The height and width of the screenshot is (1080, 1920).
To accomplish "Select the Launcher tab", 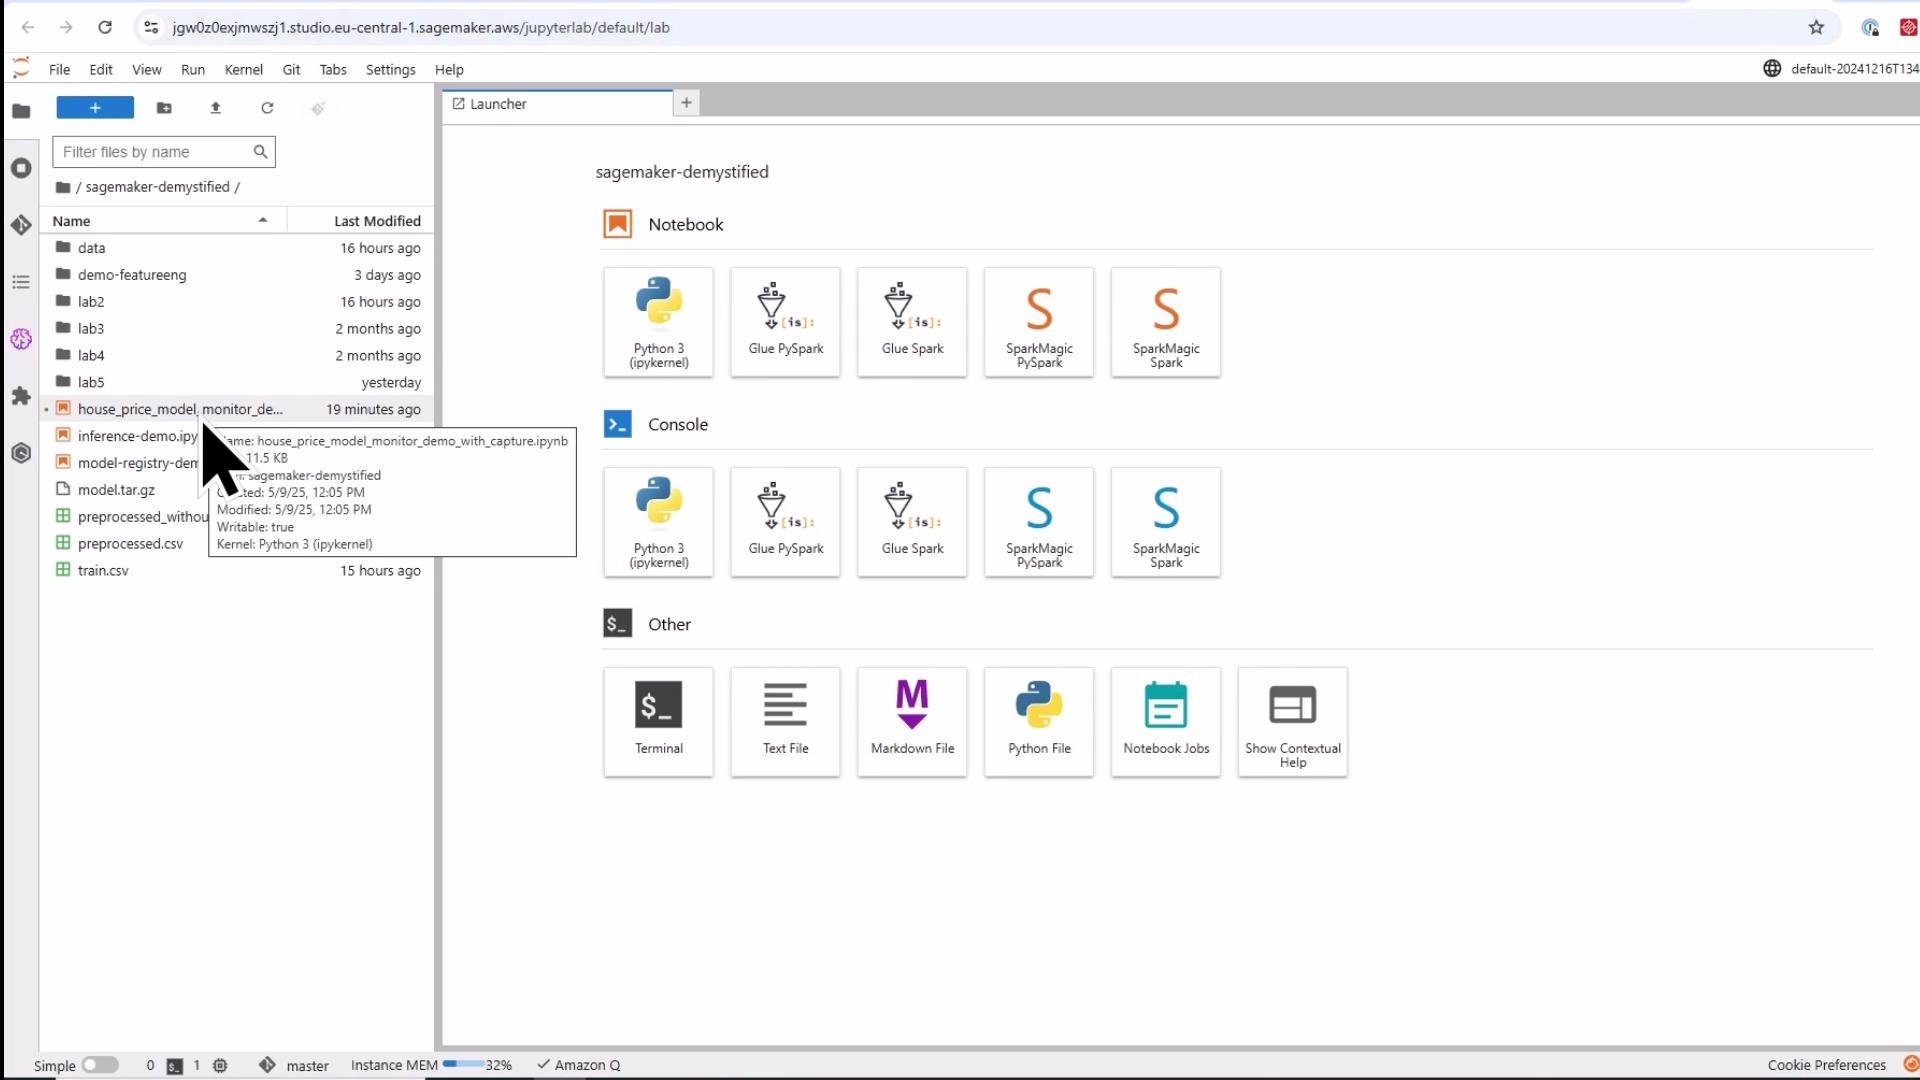I will pos(558,104).
